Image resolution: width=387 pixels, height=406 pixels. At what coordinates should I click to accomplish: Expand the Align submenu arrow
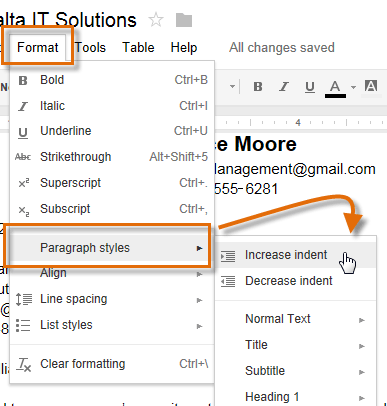pyautogui.click(x=199, y=274)
